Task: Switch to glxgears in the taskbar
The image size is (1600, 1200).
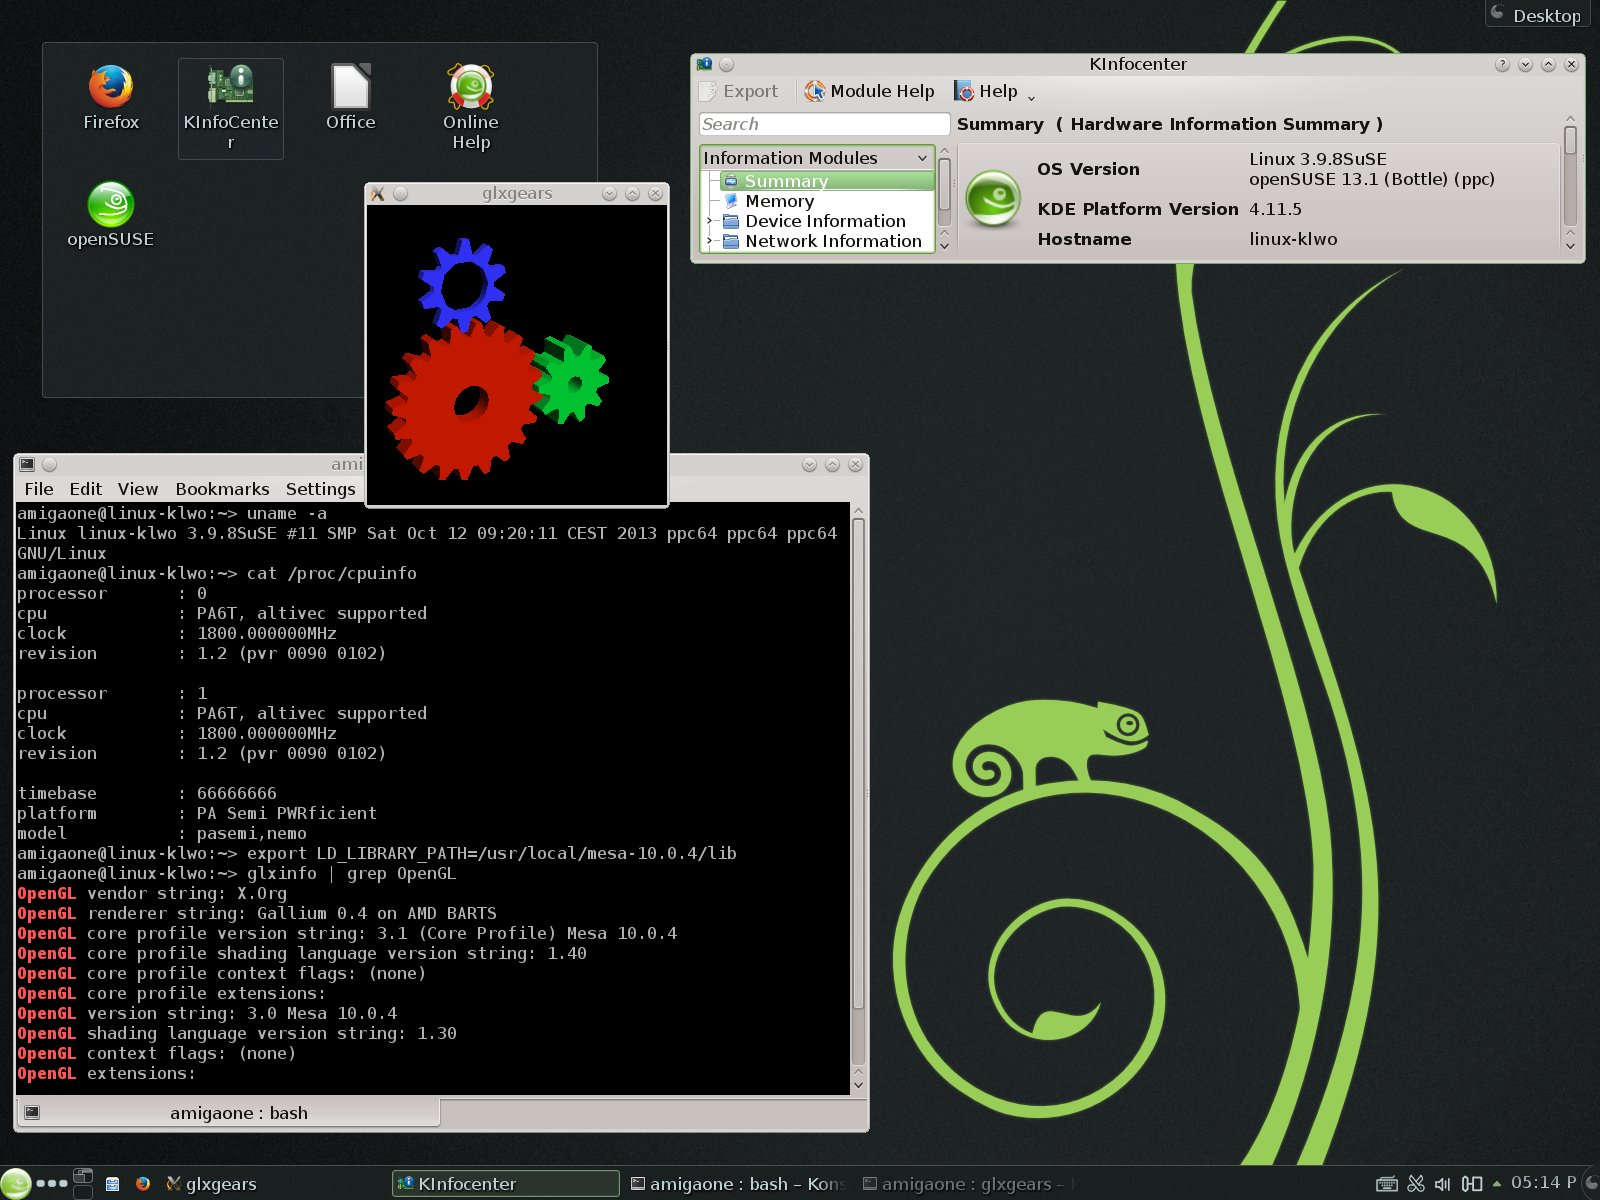Action: 212,1184
